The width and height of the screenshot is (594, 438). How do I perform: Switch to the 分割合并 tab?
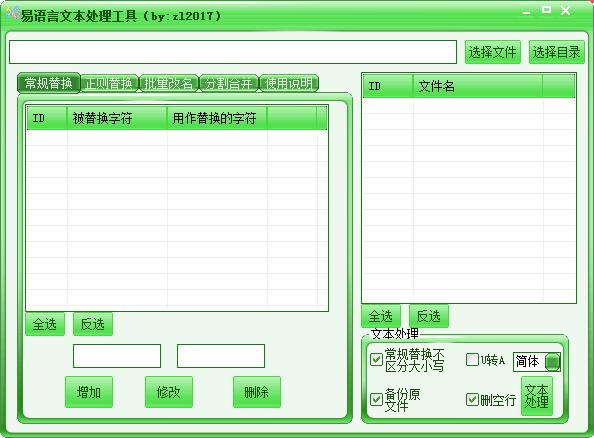click(229, 83)
